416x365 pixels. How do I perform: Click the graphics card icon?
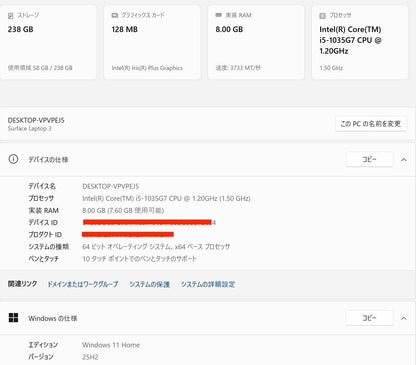(115, 15)
